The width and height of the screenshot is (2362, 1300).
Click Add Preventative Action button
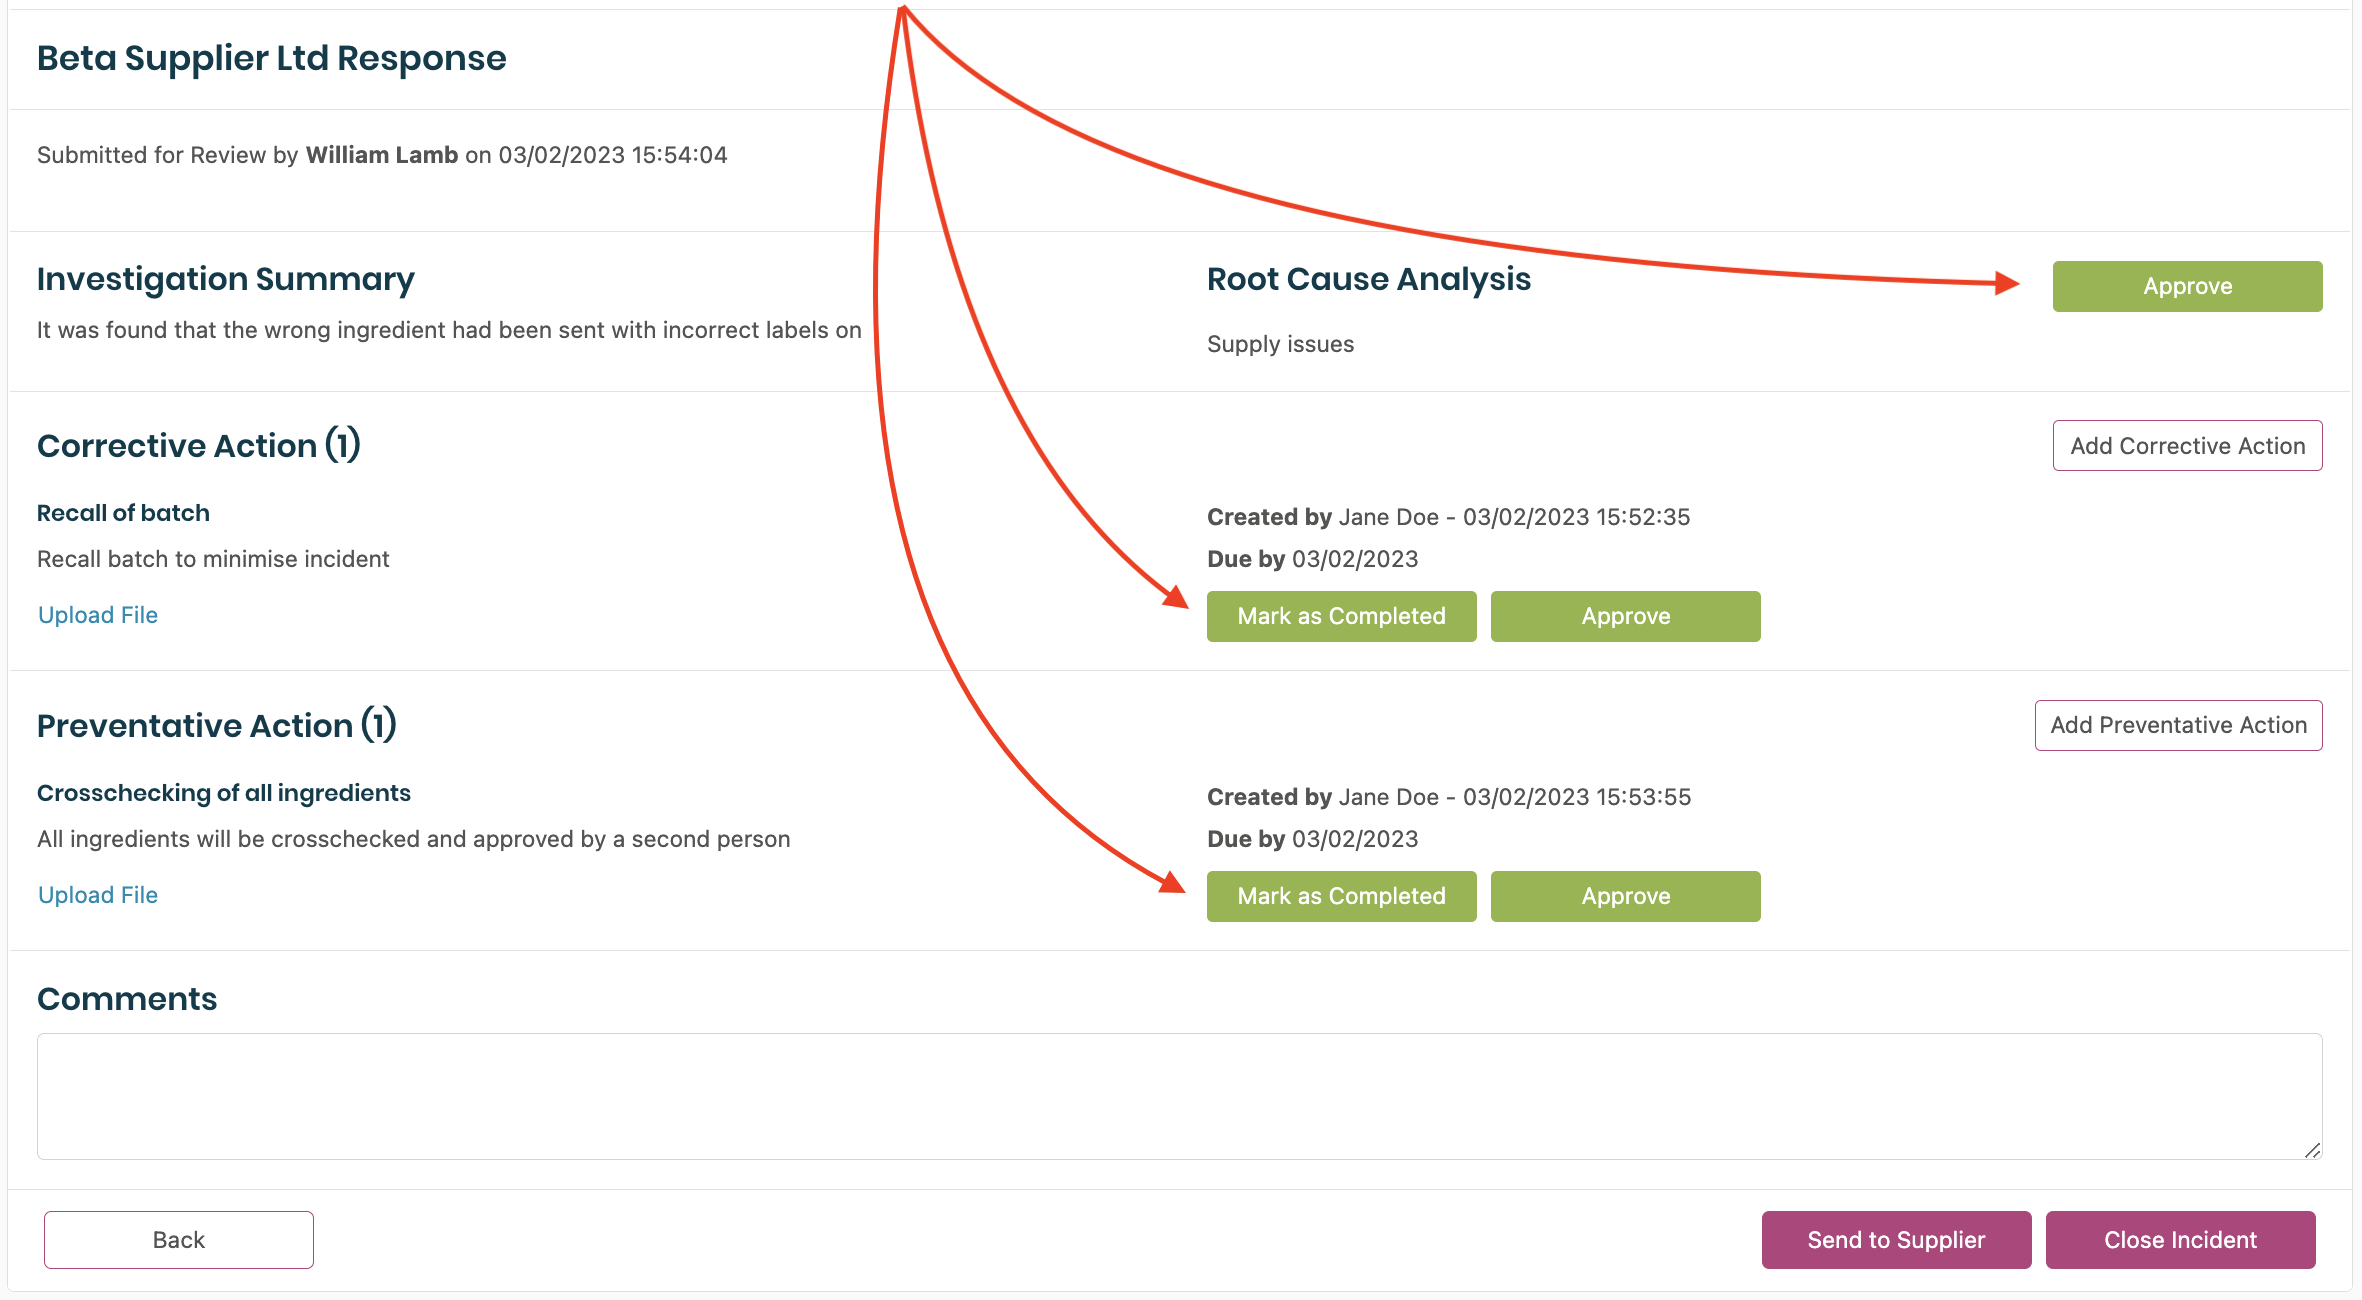click(x=2178, y=725)
